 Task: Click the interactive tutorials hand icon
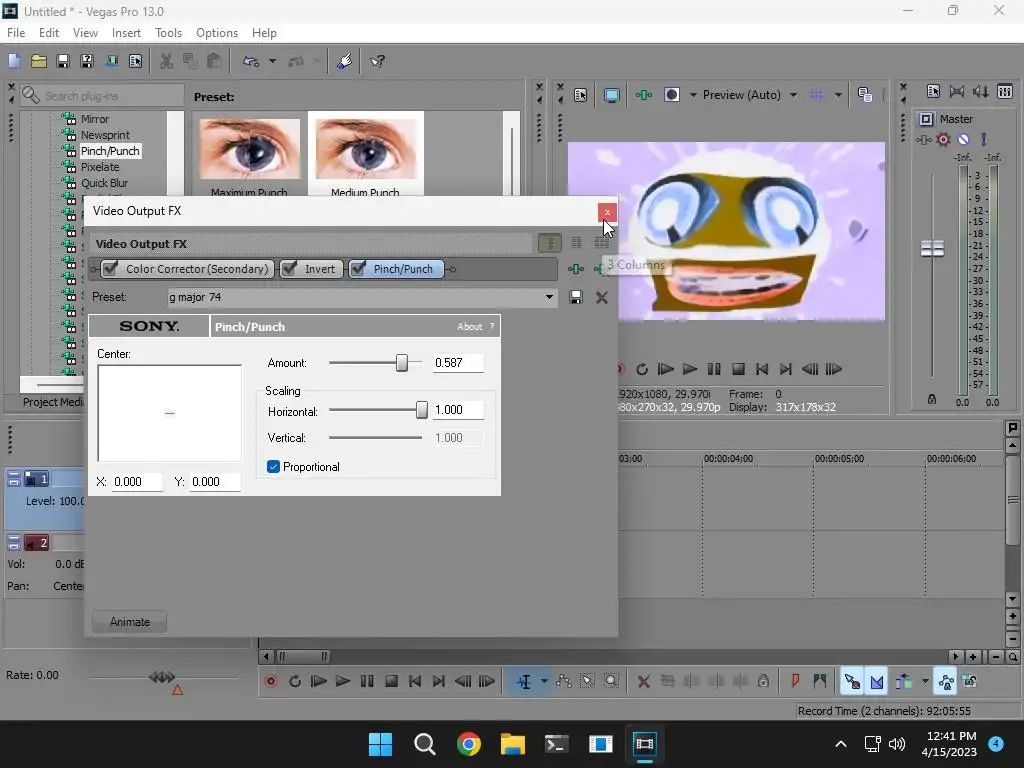pyautogui.click(x=344, y=61)
